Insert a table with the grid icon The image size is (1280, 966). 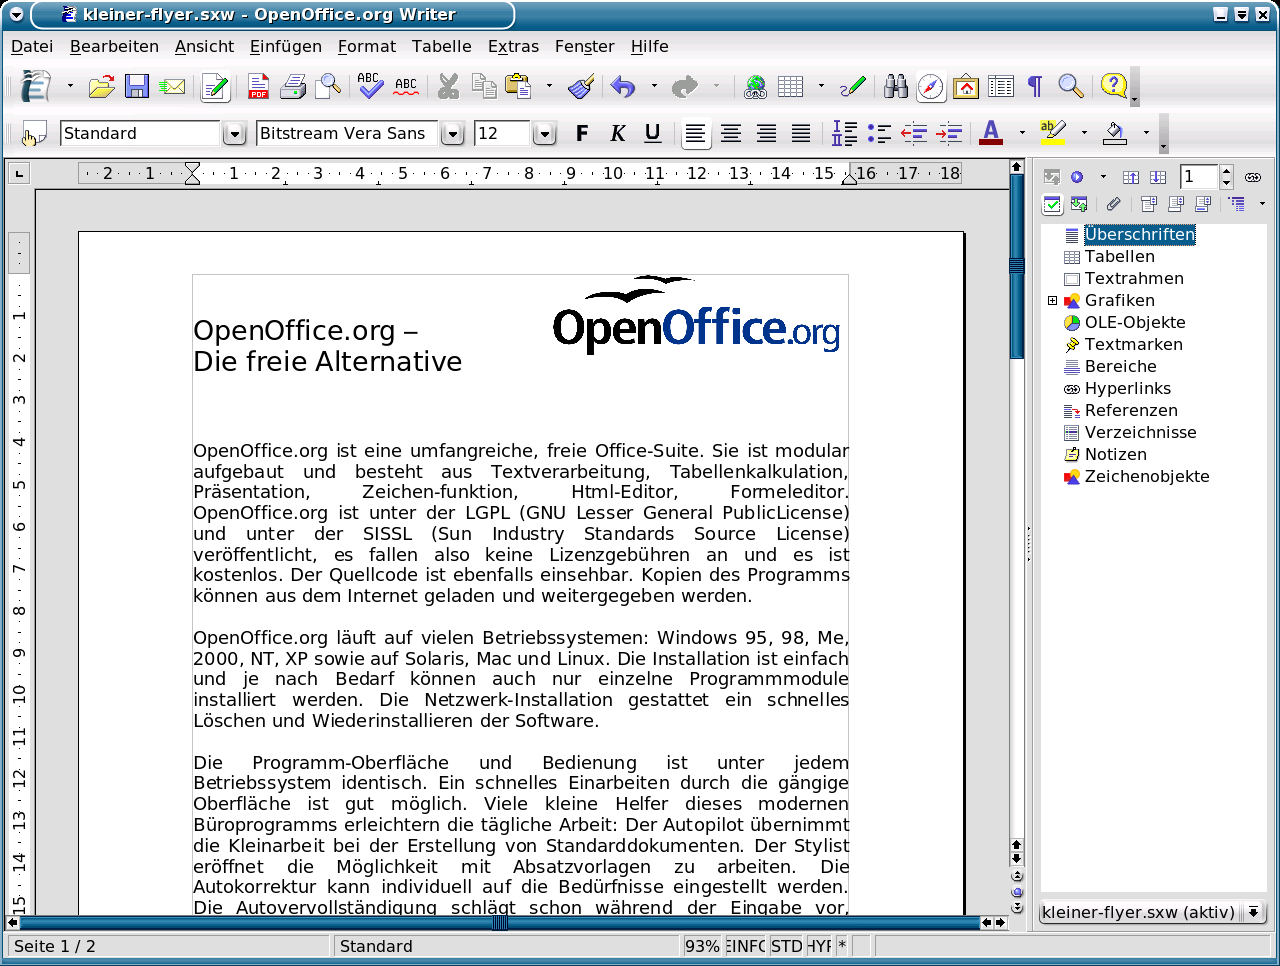click(x=791, y=87)
